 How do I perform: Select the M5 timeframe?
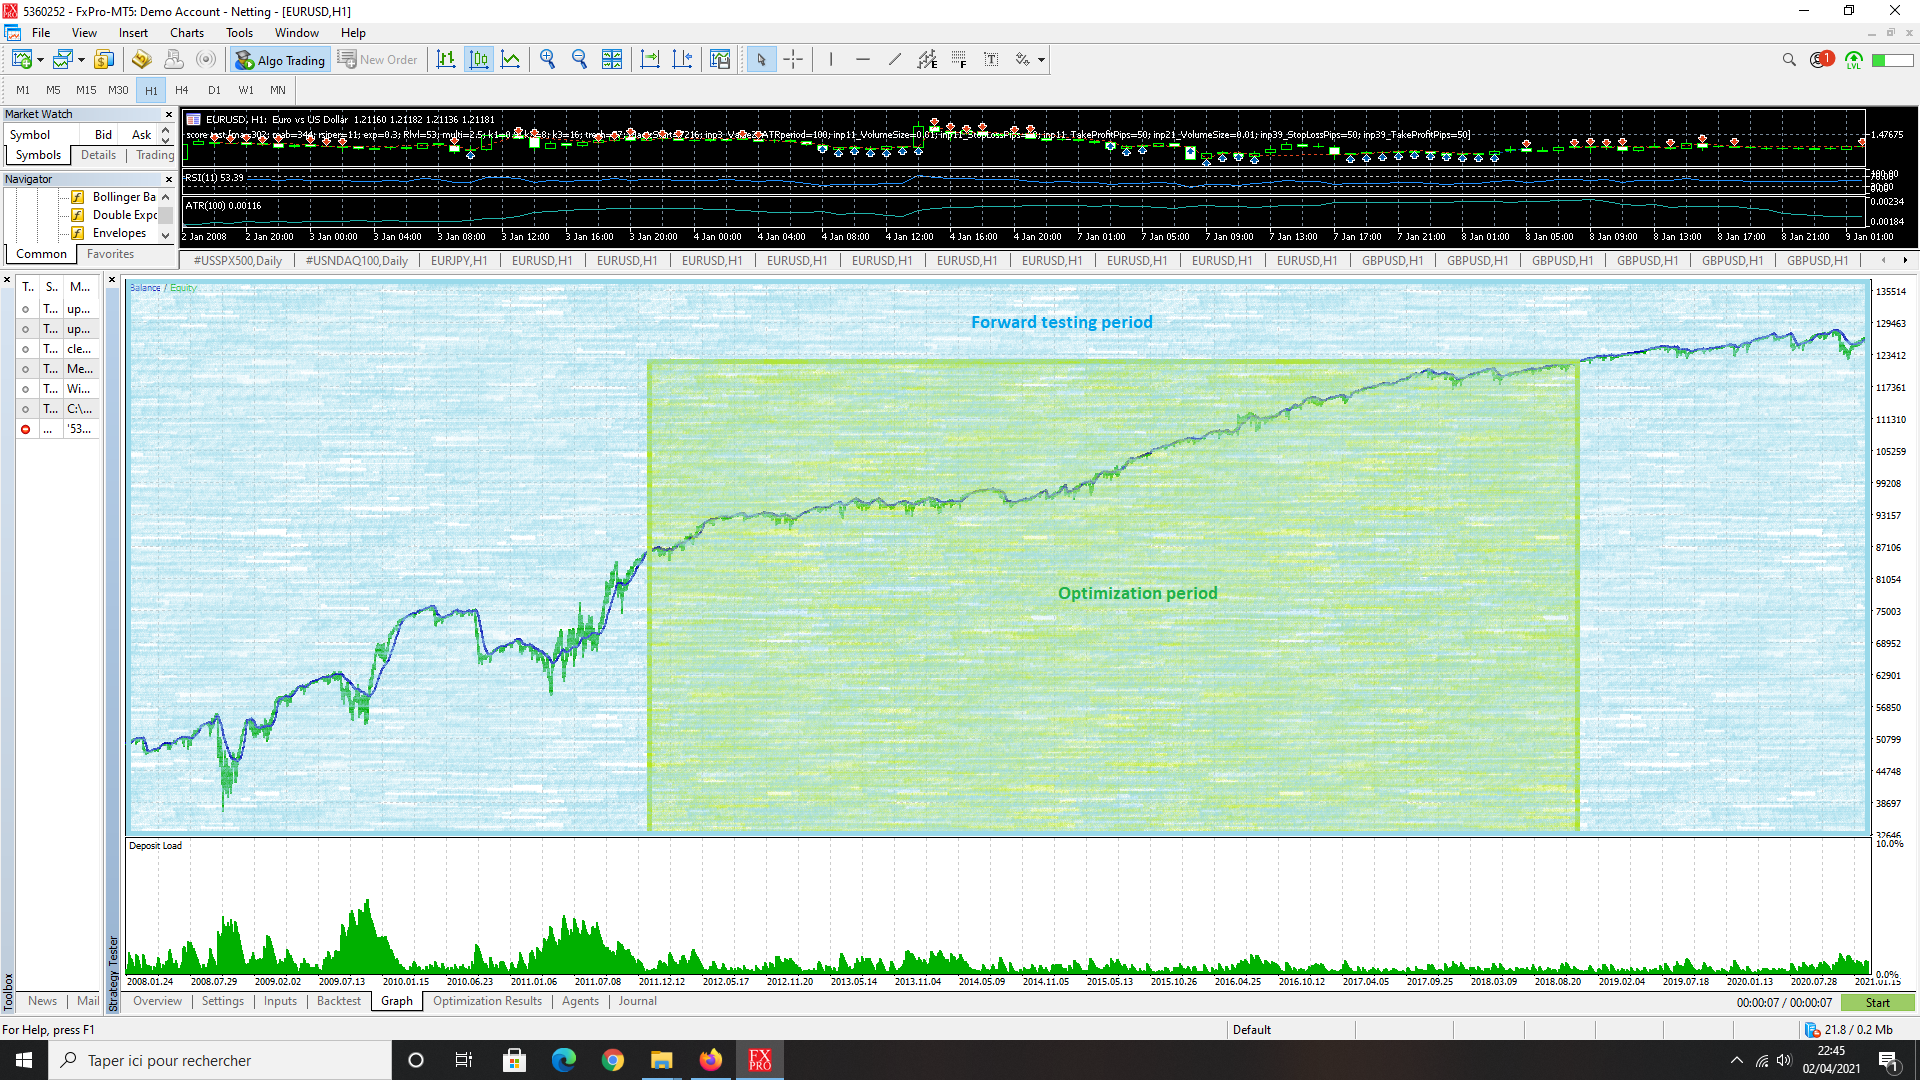pyautogui.click(x=54, y=90)
